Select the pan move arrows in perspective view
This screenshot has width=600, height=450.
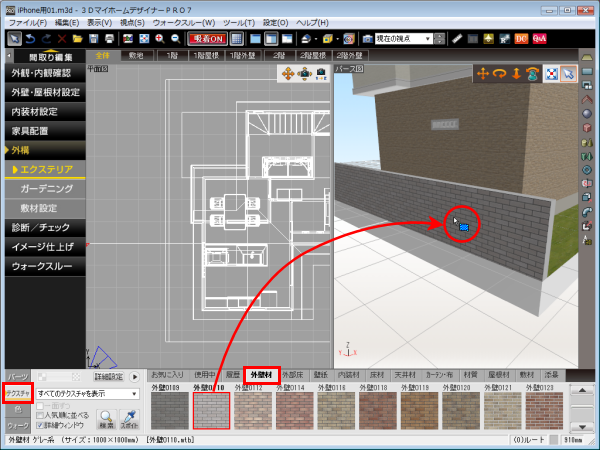tap(483, 74)
